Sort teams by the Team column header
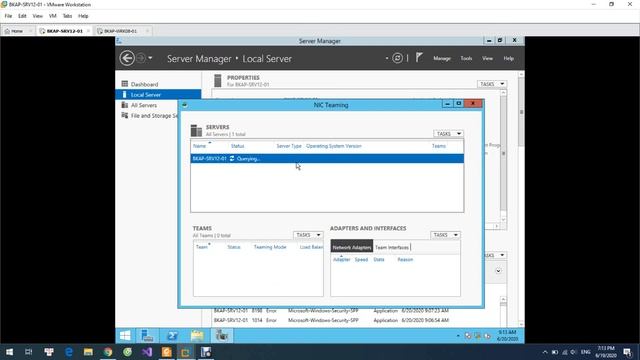 202,247
